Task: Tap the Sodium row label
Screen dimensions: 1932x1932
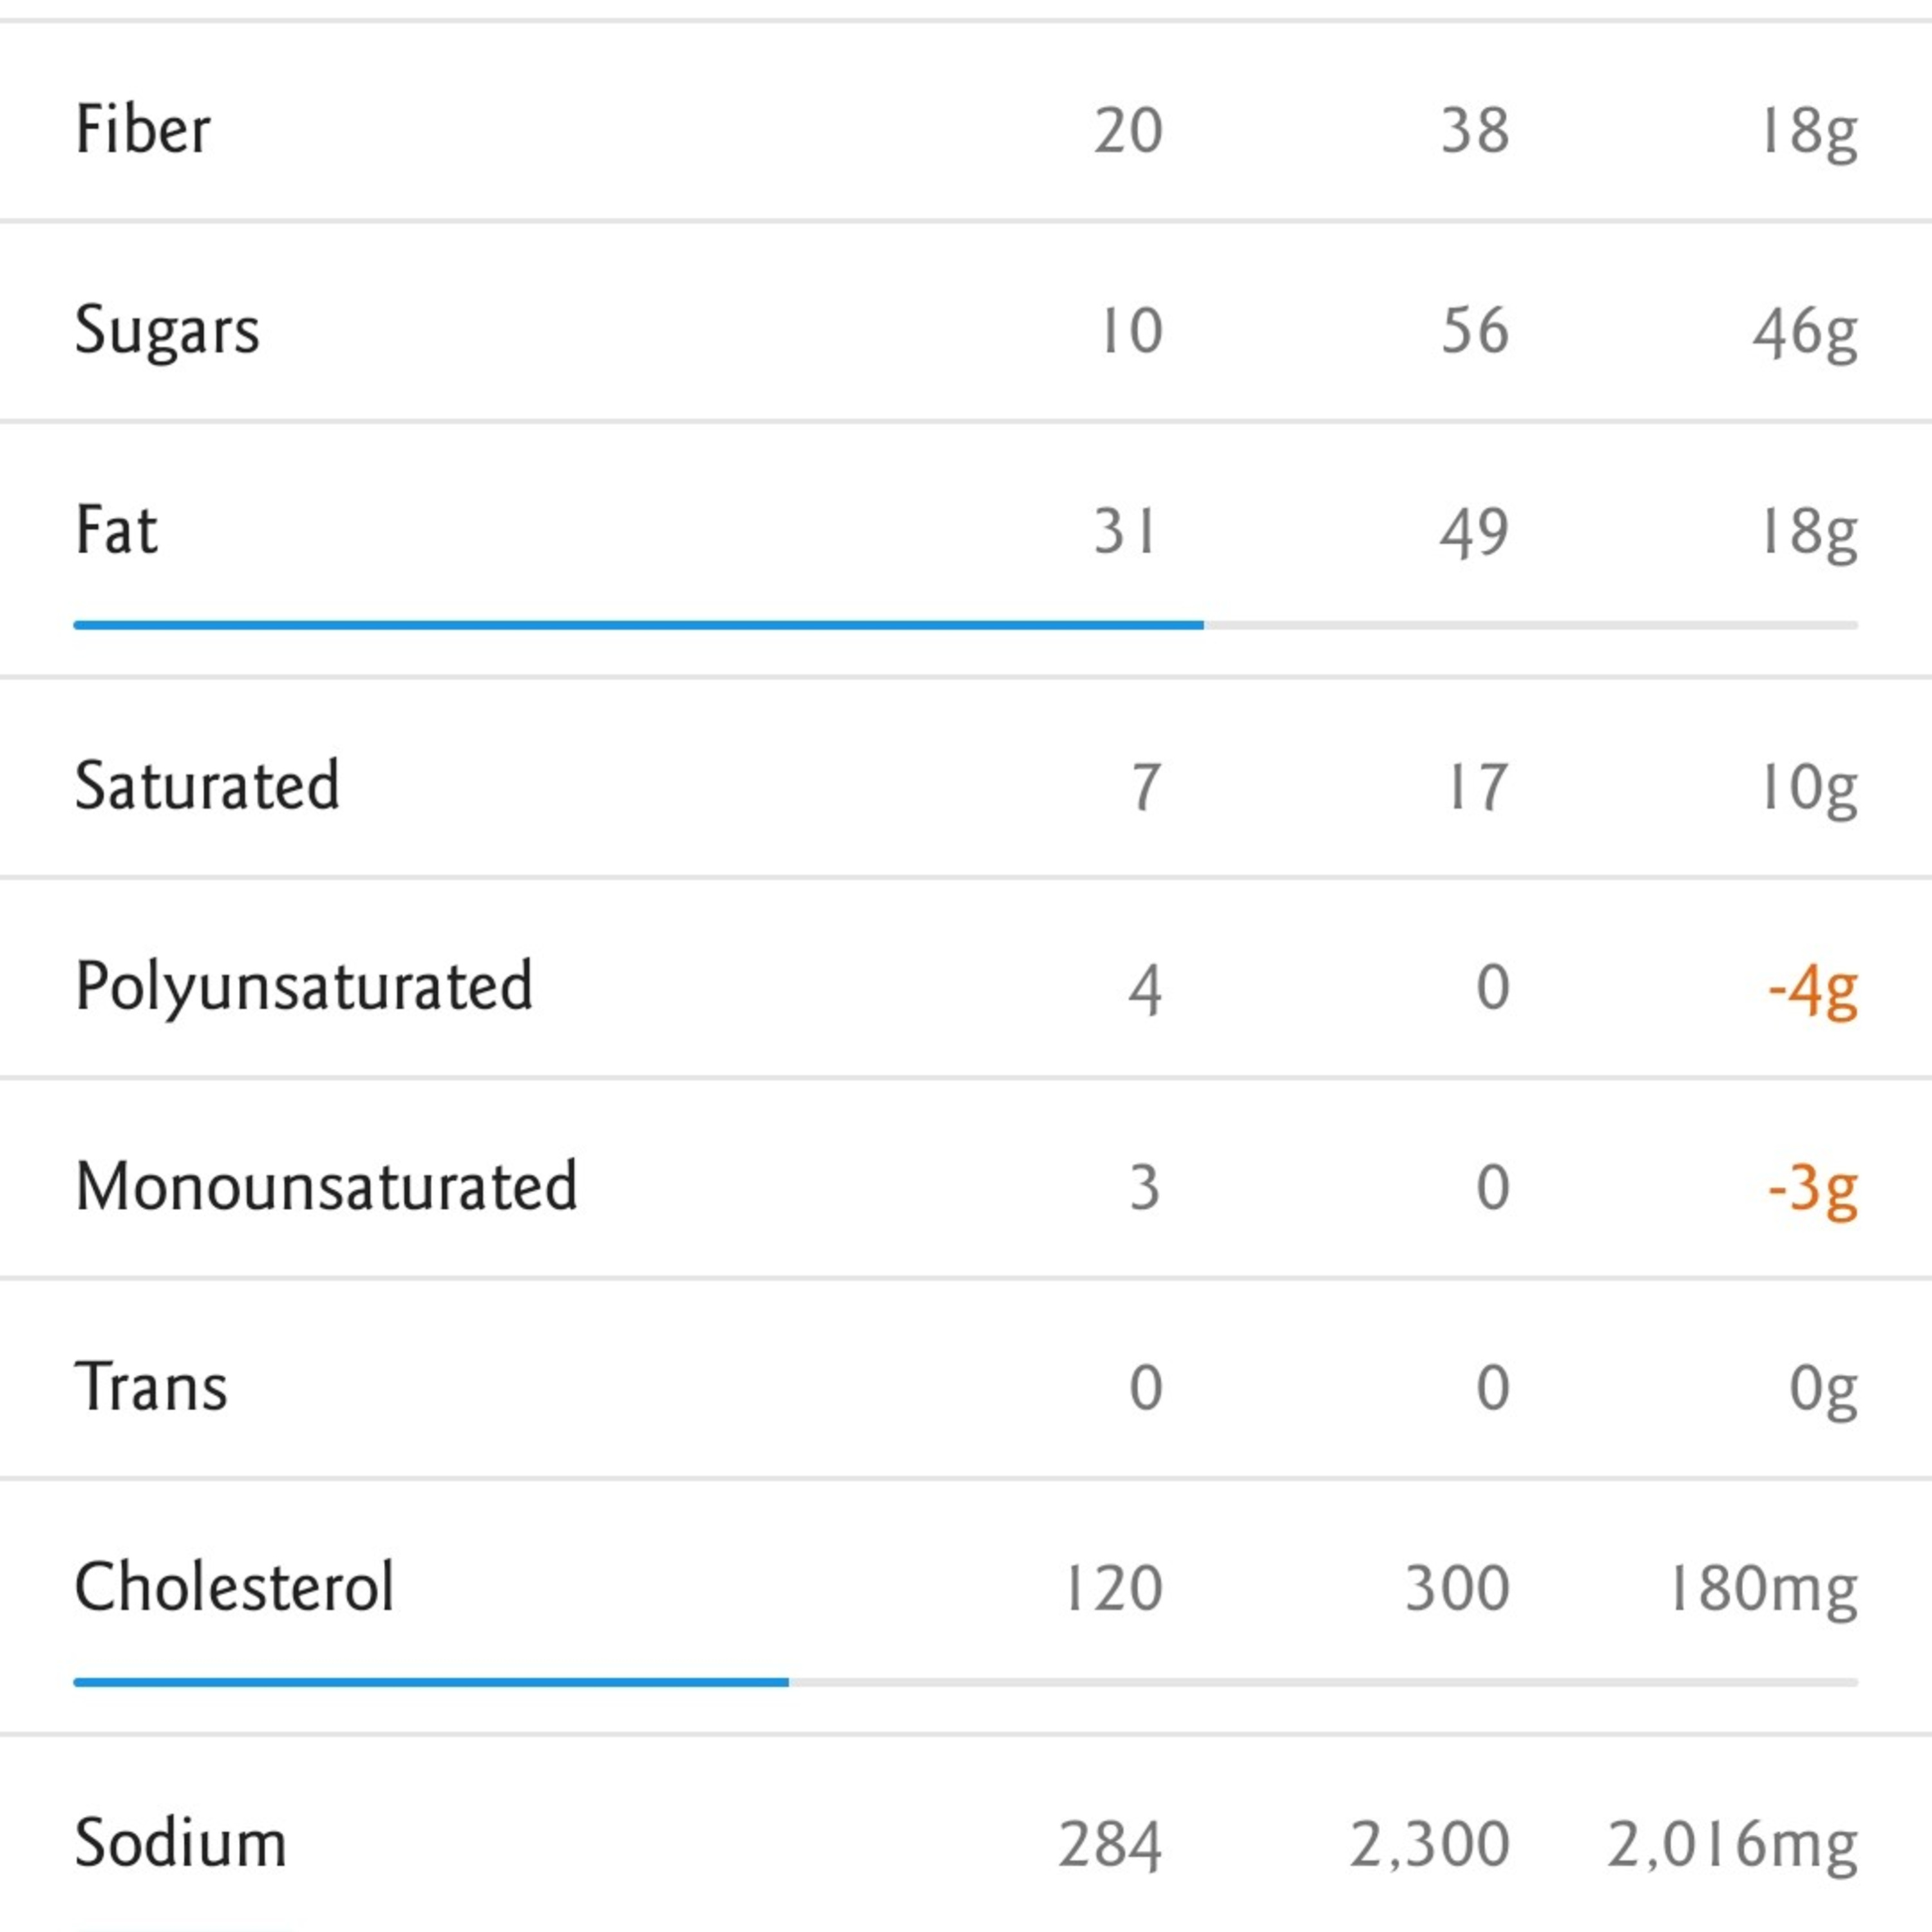Action: point(181,1843)
